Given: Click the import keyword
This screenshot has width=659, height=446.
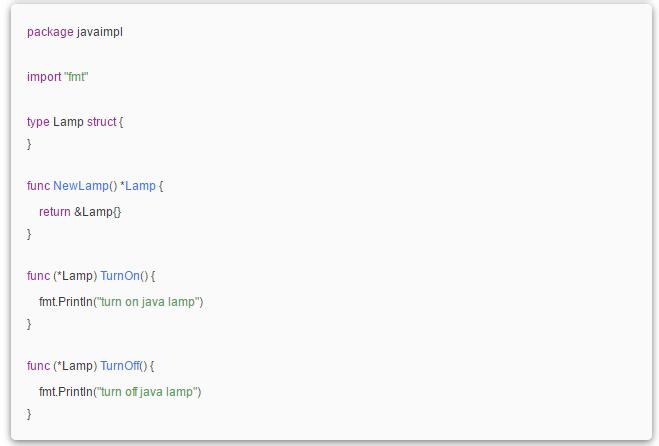Looking at the screenshot, I should click(x=44, y=77).
